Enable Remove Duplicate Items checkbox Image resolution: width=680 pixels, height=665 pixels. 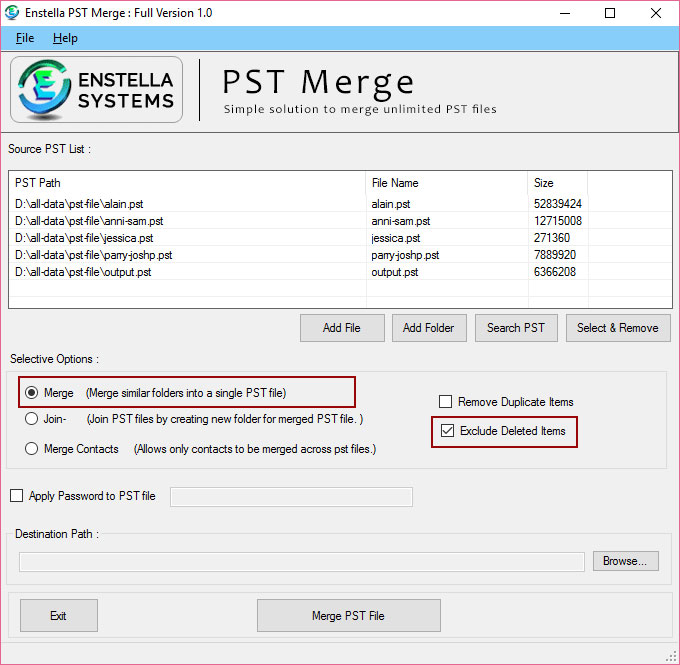point(446,402)
